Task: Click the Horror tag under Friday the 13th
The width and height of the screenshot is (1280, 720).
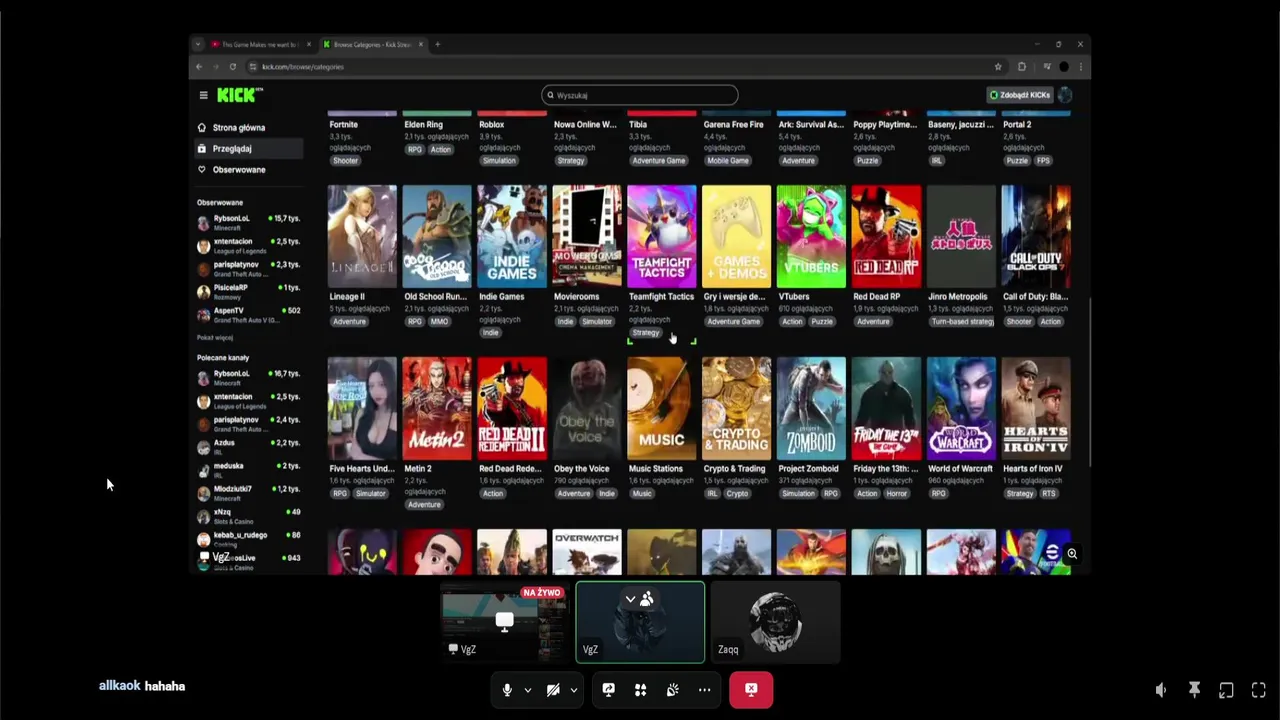Action: (897, 493)
